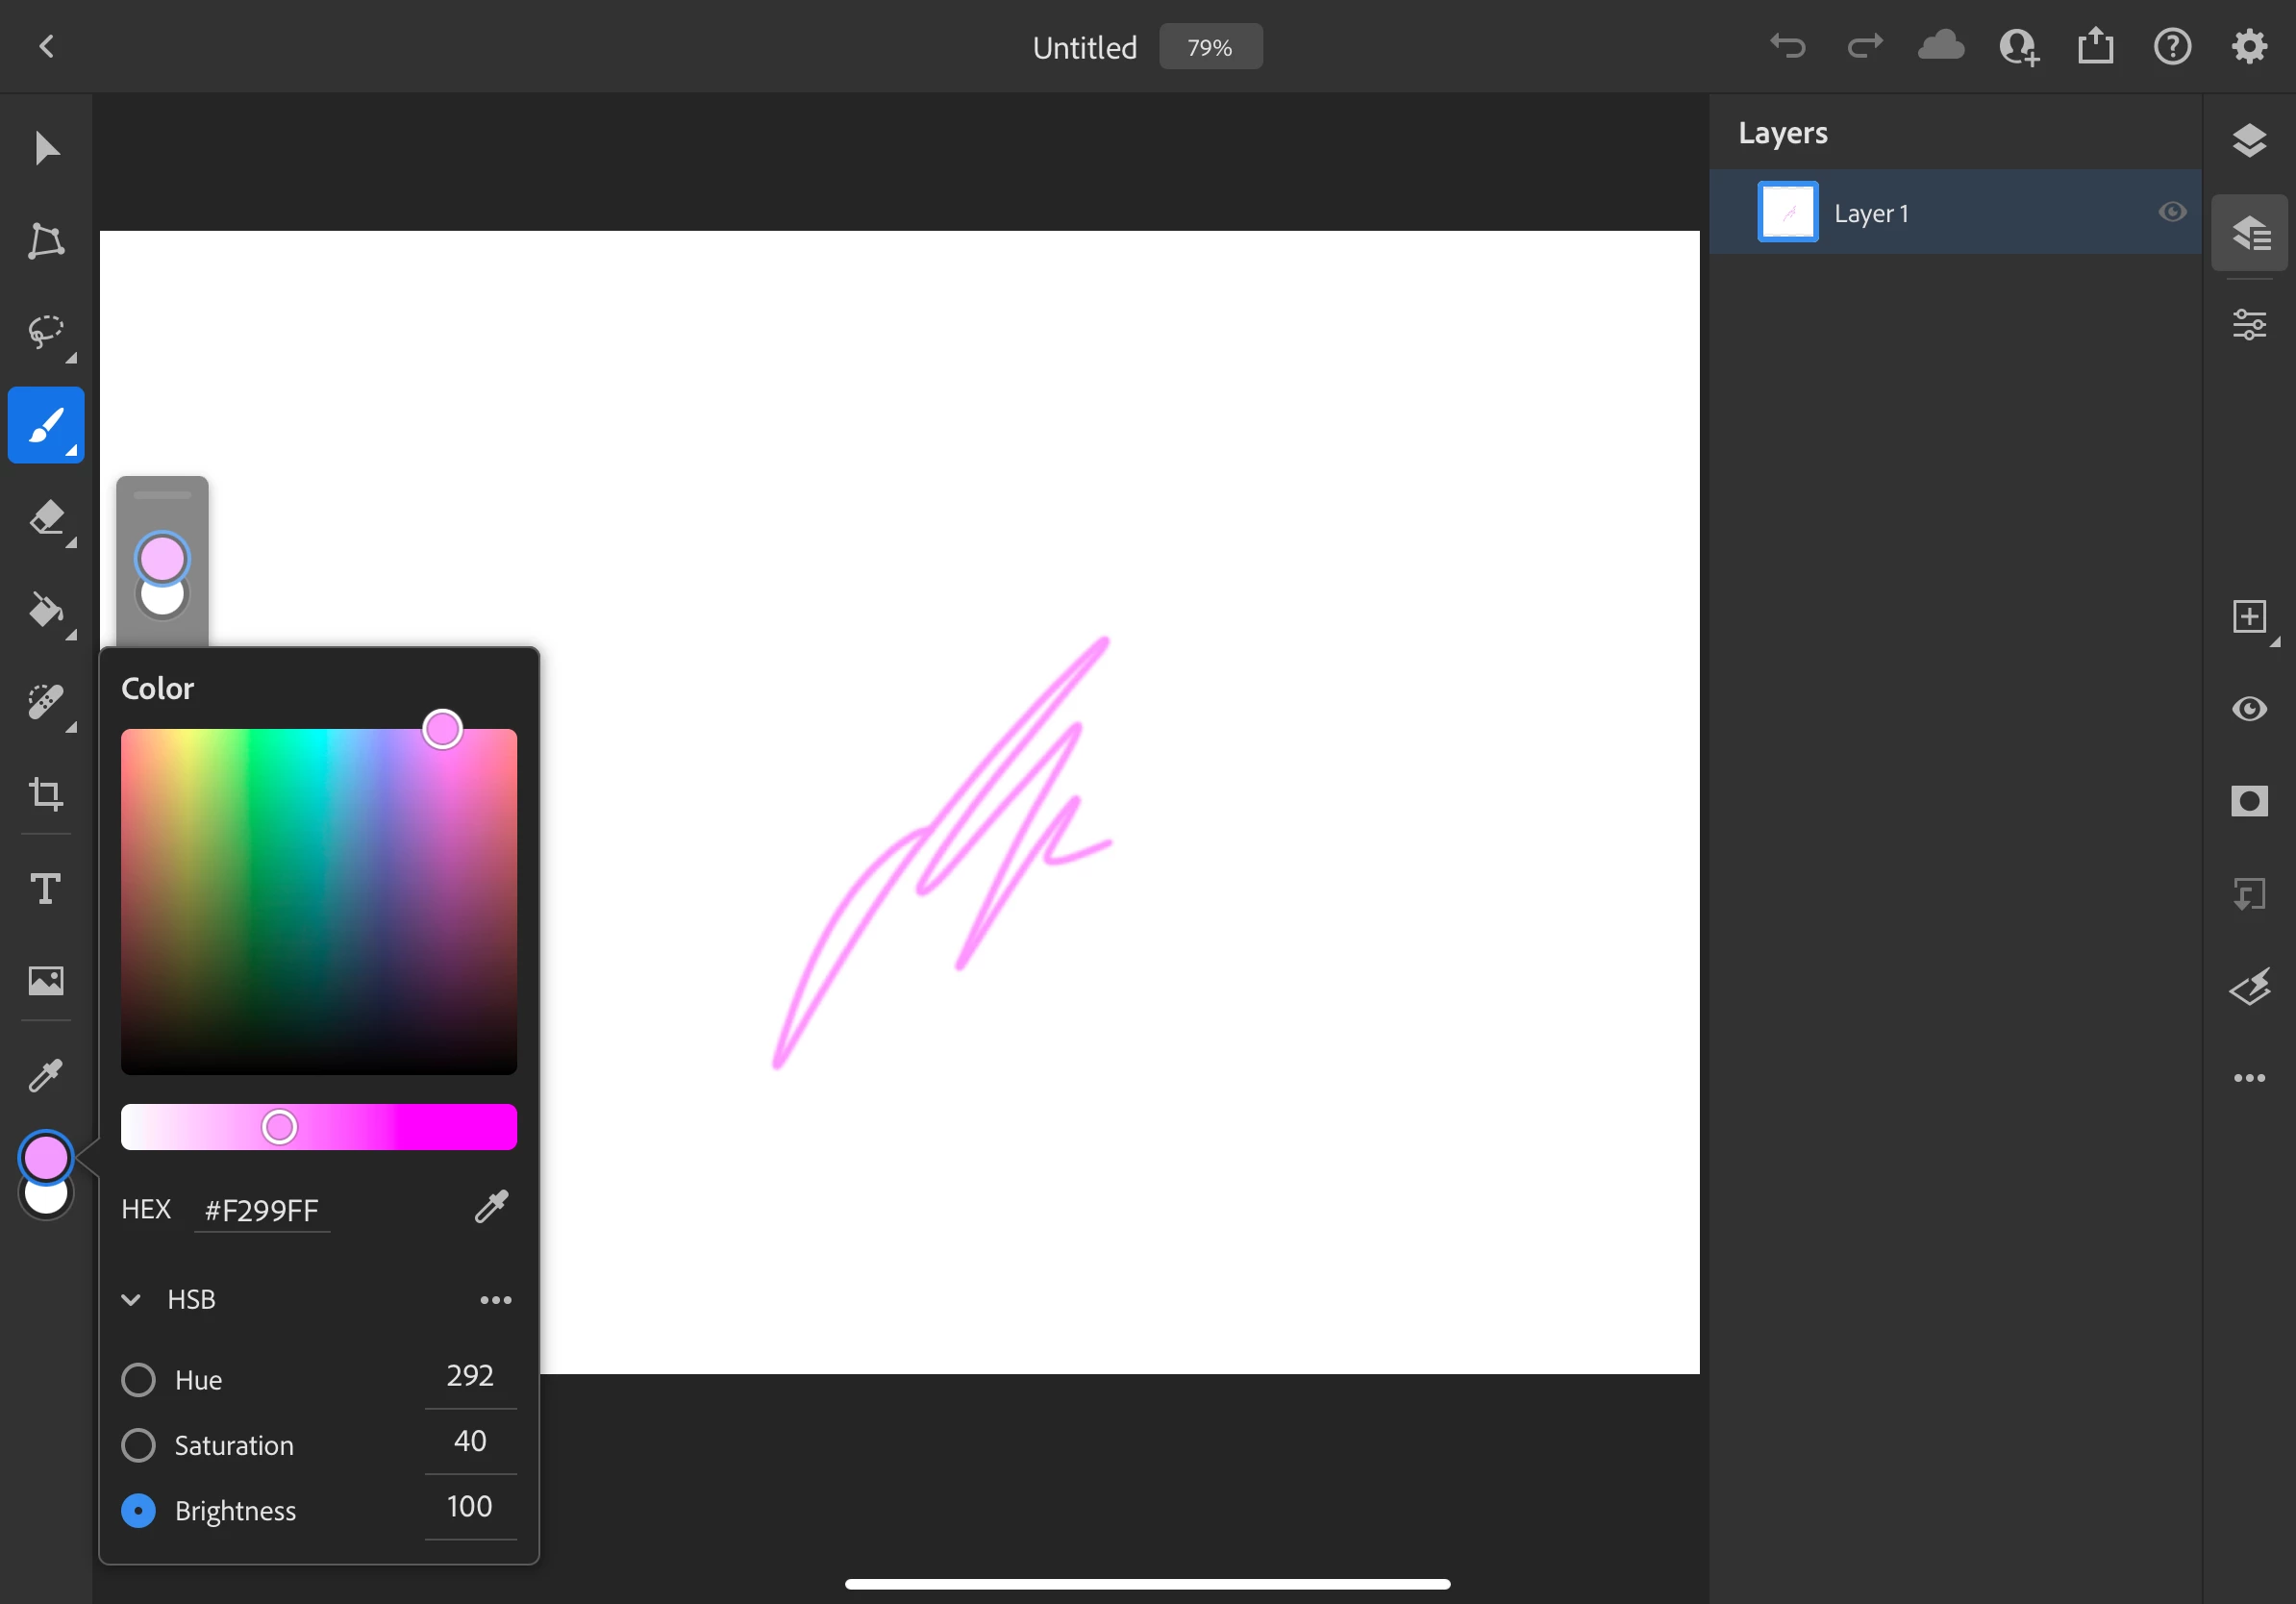Click the Undo button
2296x1604 pixels.
(1788, 46)
